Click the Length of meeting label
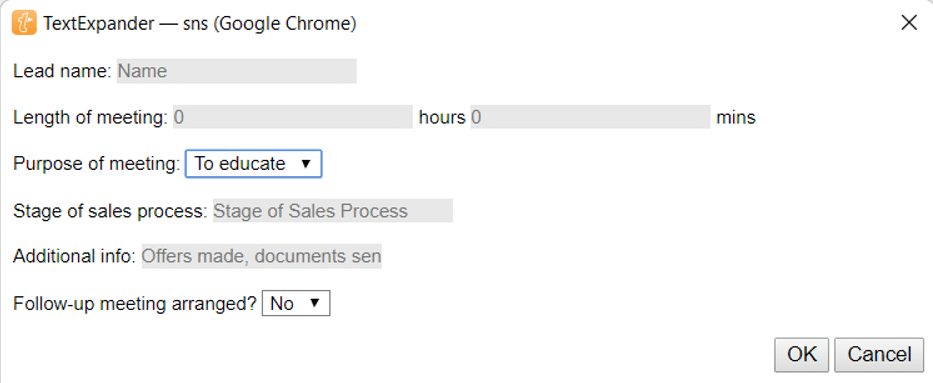933x383 pixels. point(90,118)
